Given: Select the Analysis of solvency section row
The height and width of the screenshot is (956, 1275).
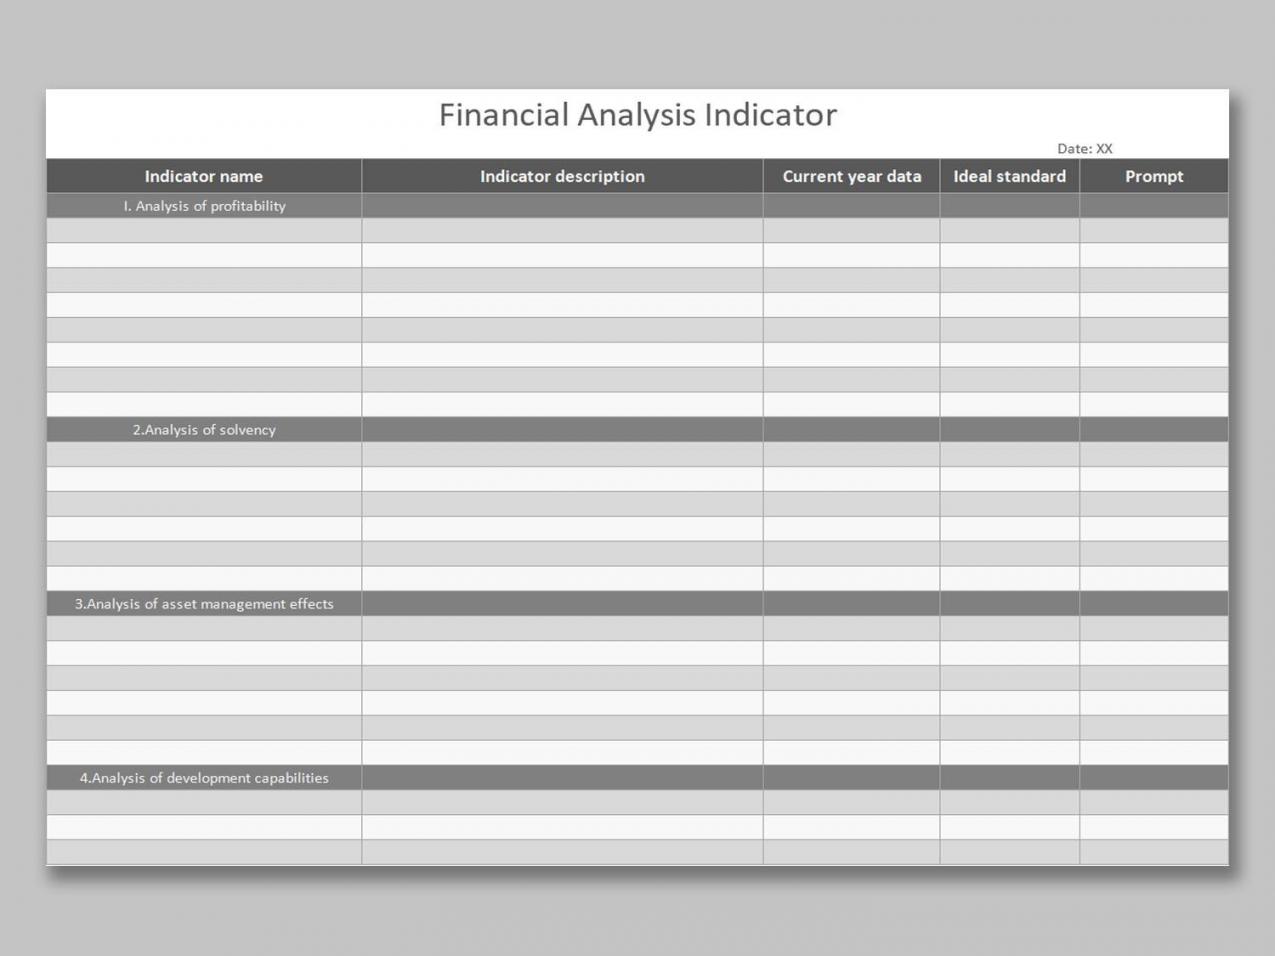Looking at the screenshot, I should (203, 429).
